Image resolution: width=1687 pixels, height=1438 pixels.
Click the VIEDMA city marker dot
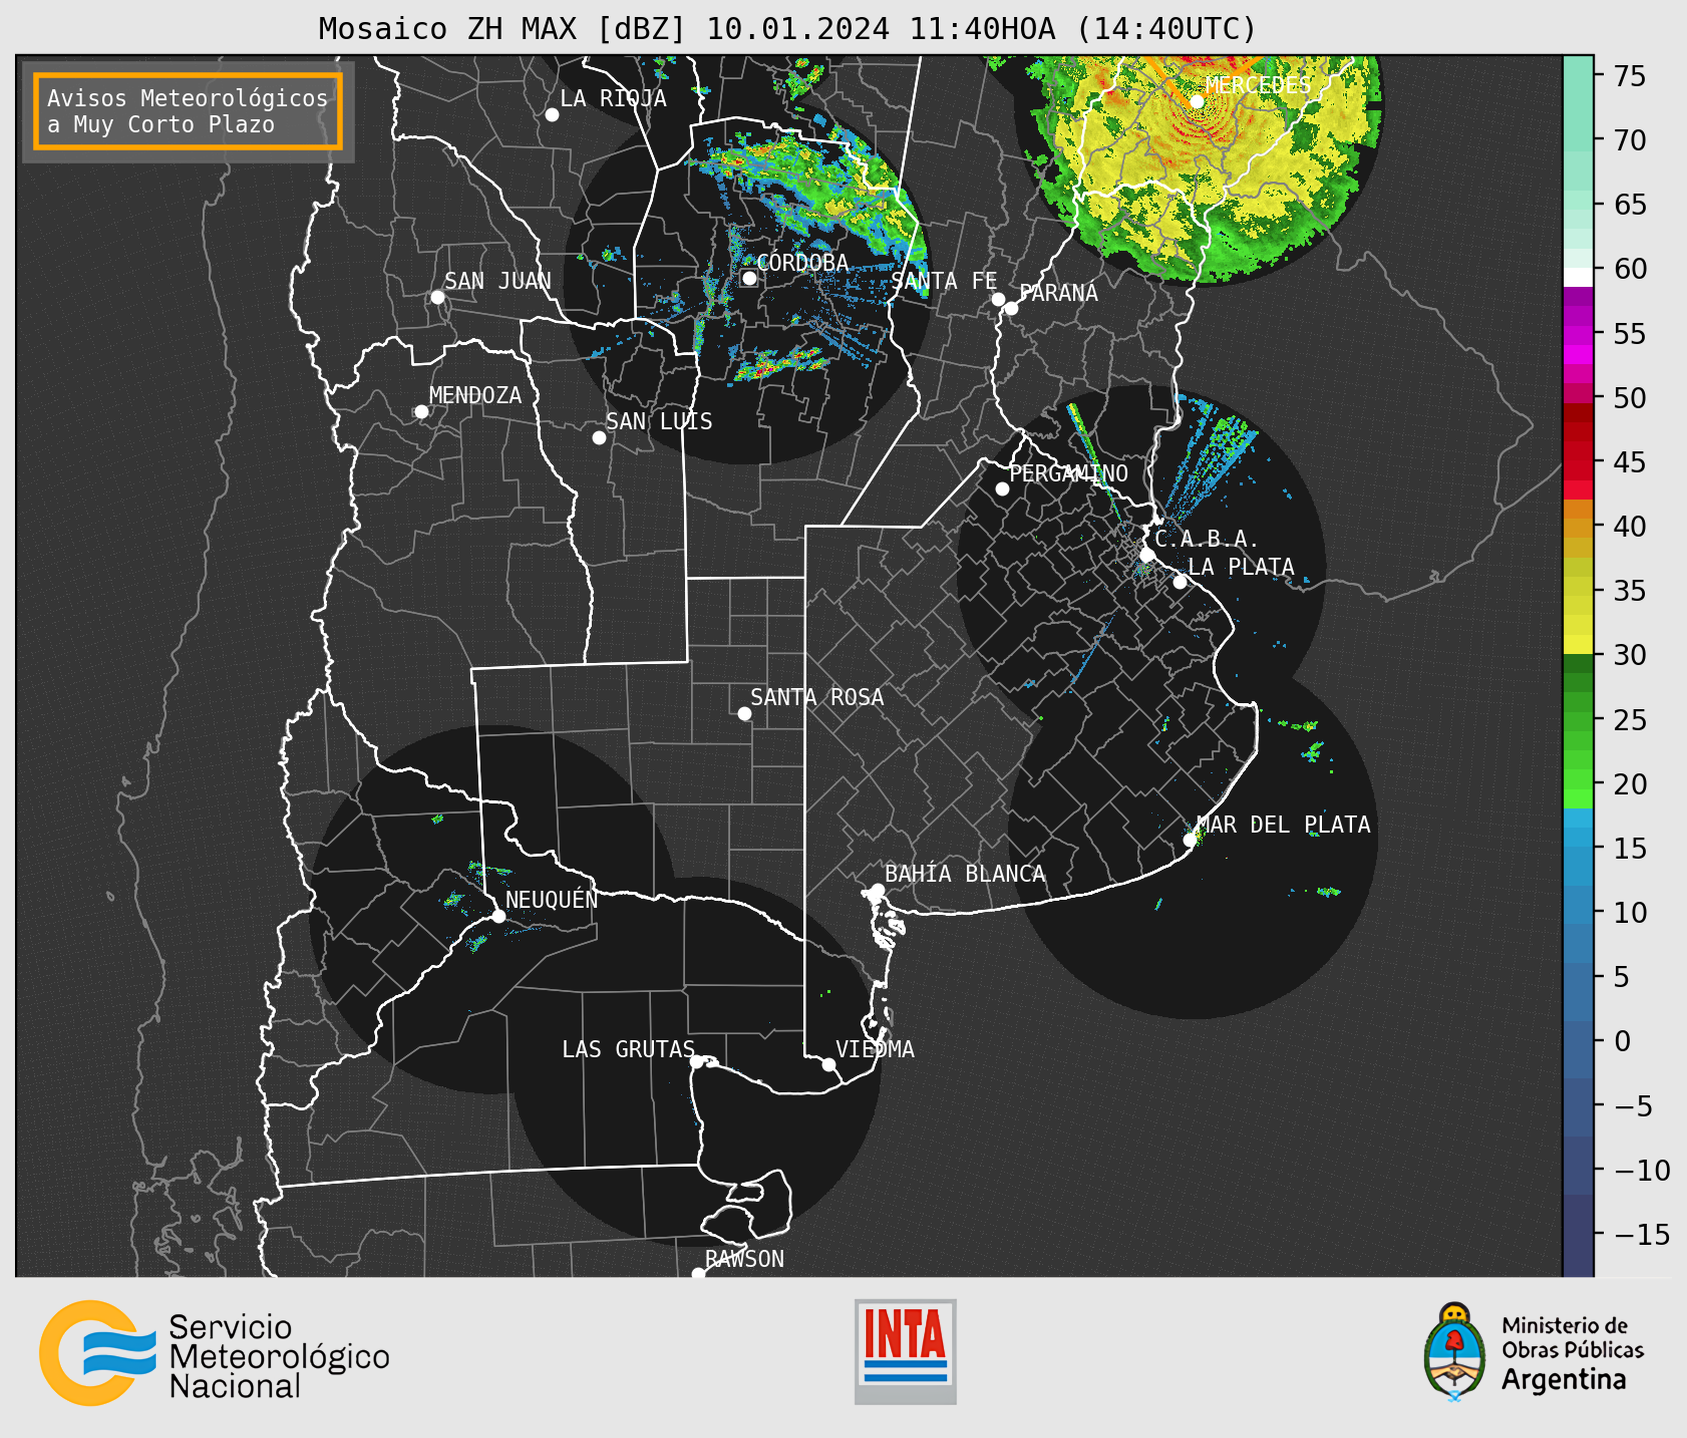click(828, 1064)
